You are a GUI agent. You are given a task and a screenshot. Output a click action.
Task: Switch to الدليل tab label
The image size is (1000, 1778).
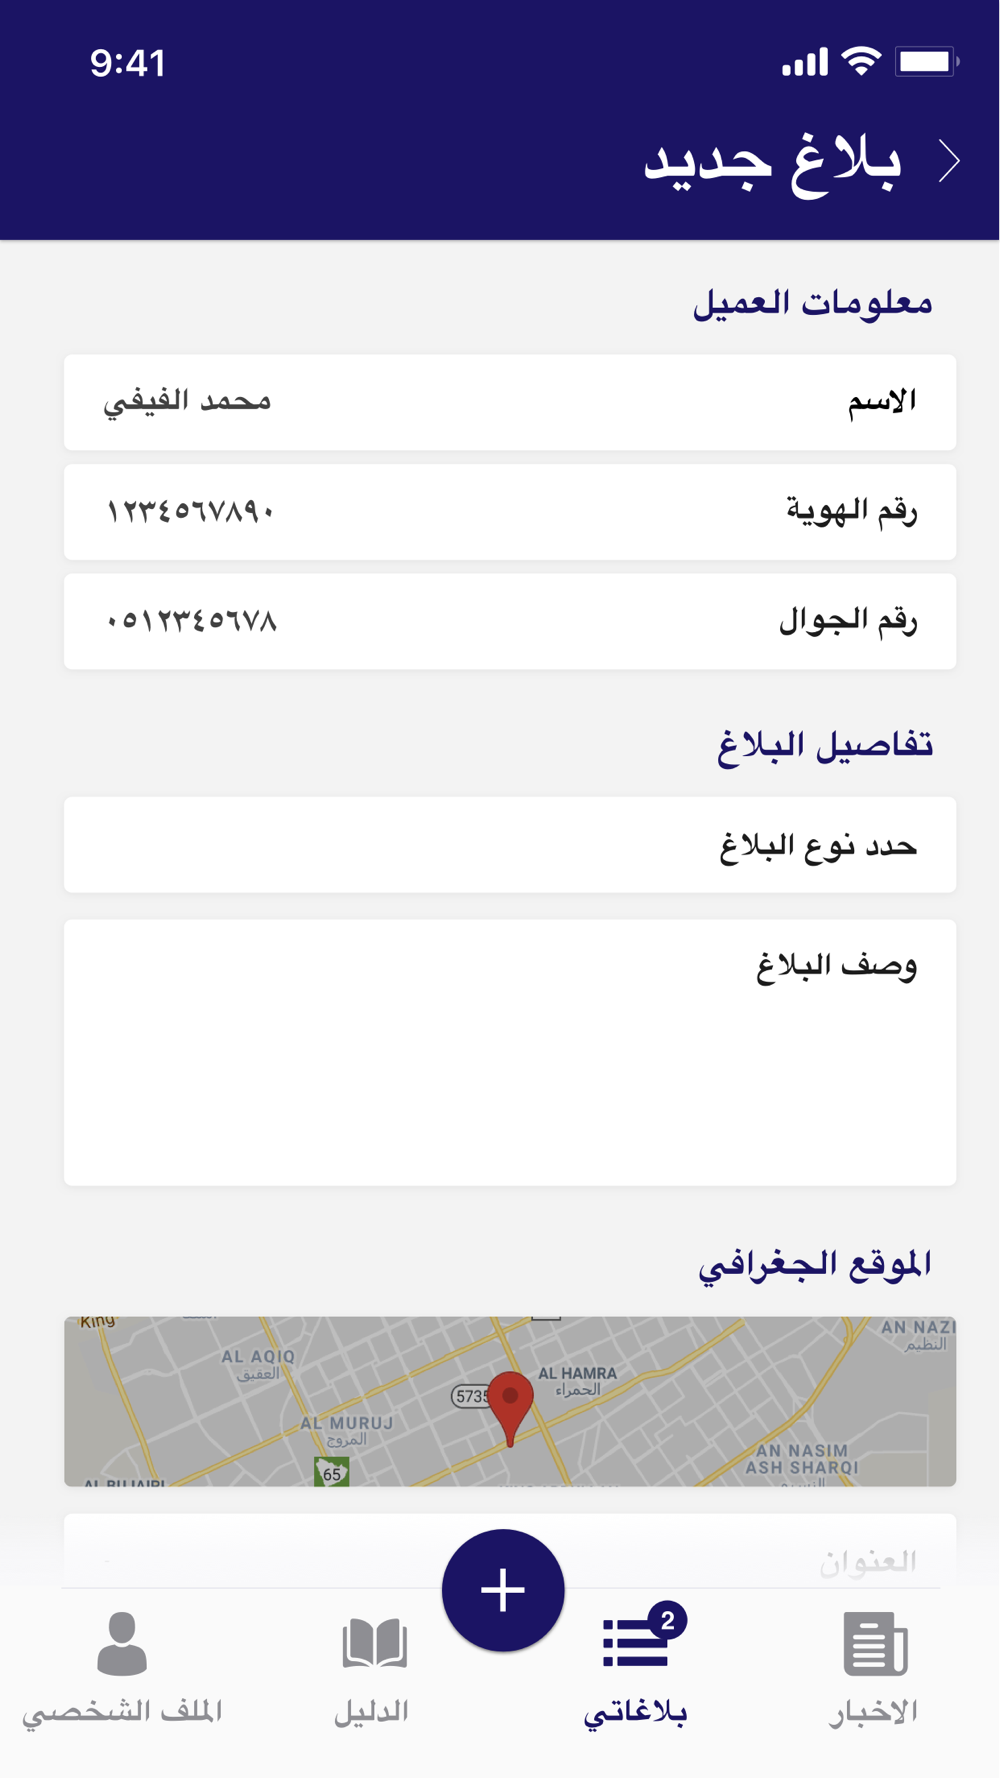point(372,1712)
